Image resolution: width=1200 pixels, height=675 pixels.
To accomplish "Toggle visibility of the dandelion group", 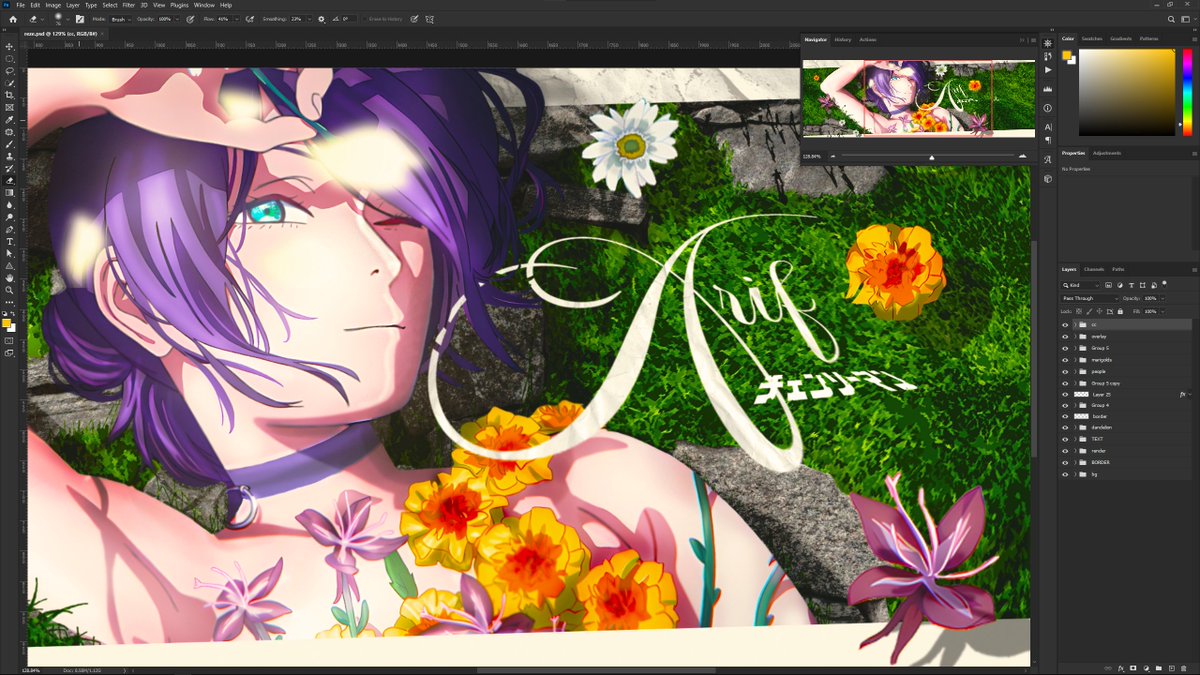I will 1064,427.
